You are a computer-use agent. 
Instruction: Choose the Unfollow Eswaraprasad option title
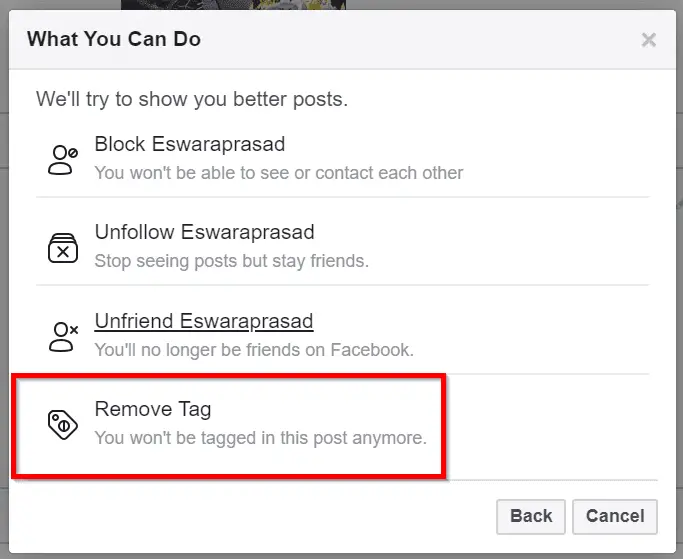(204, 232)
